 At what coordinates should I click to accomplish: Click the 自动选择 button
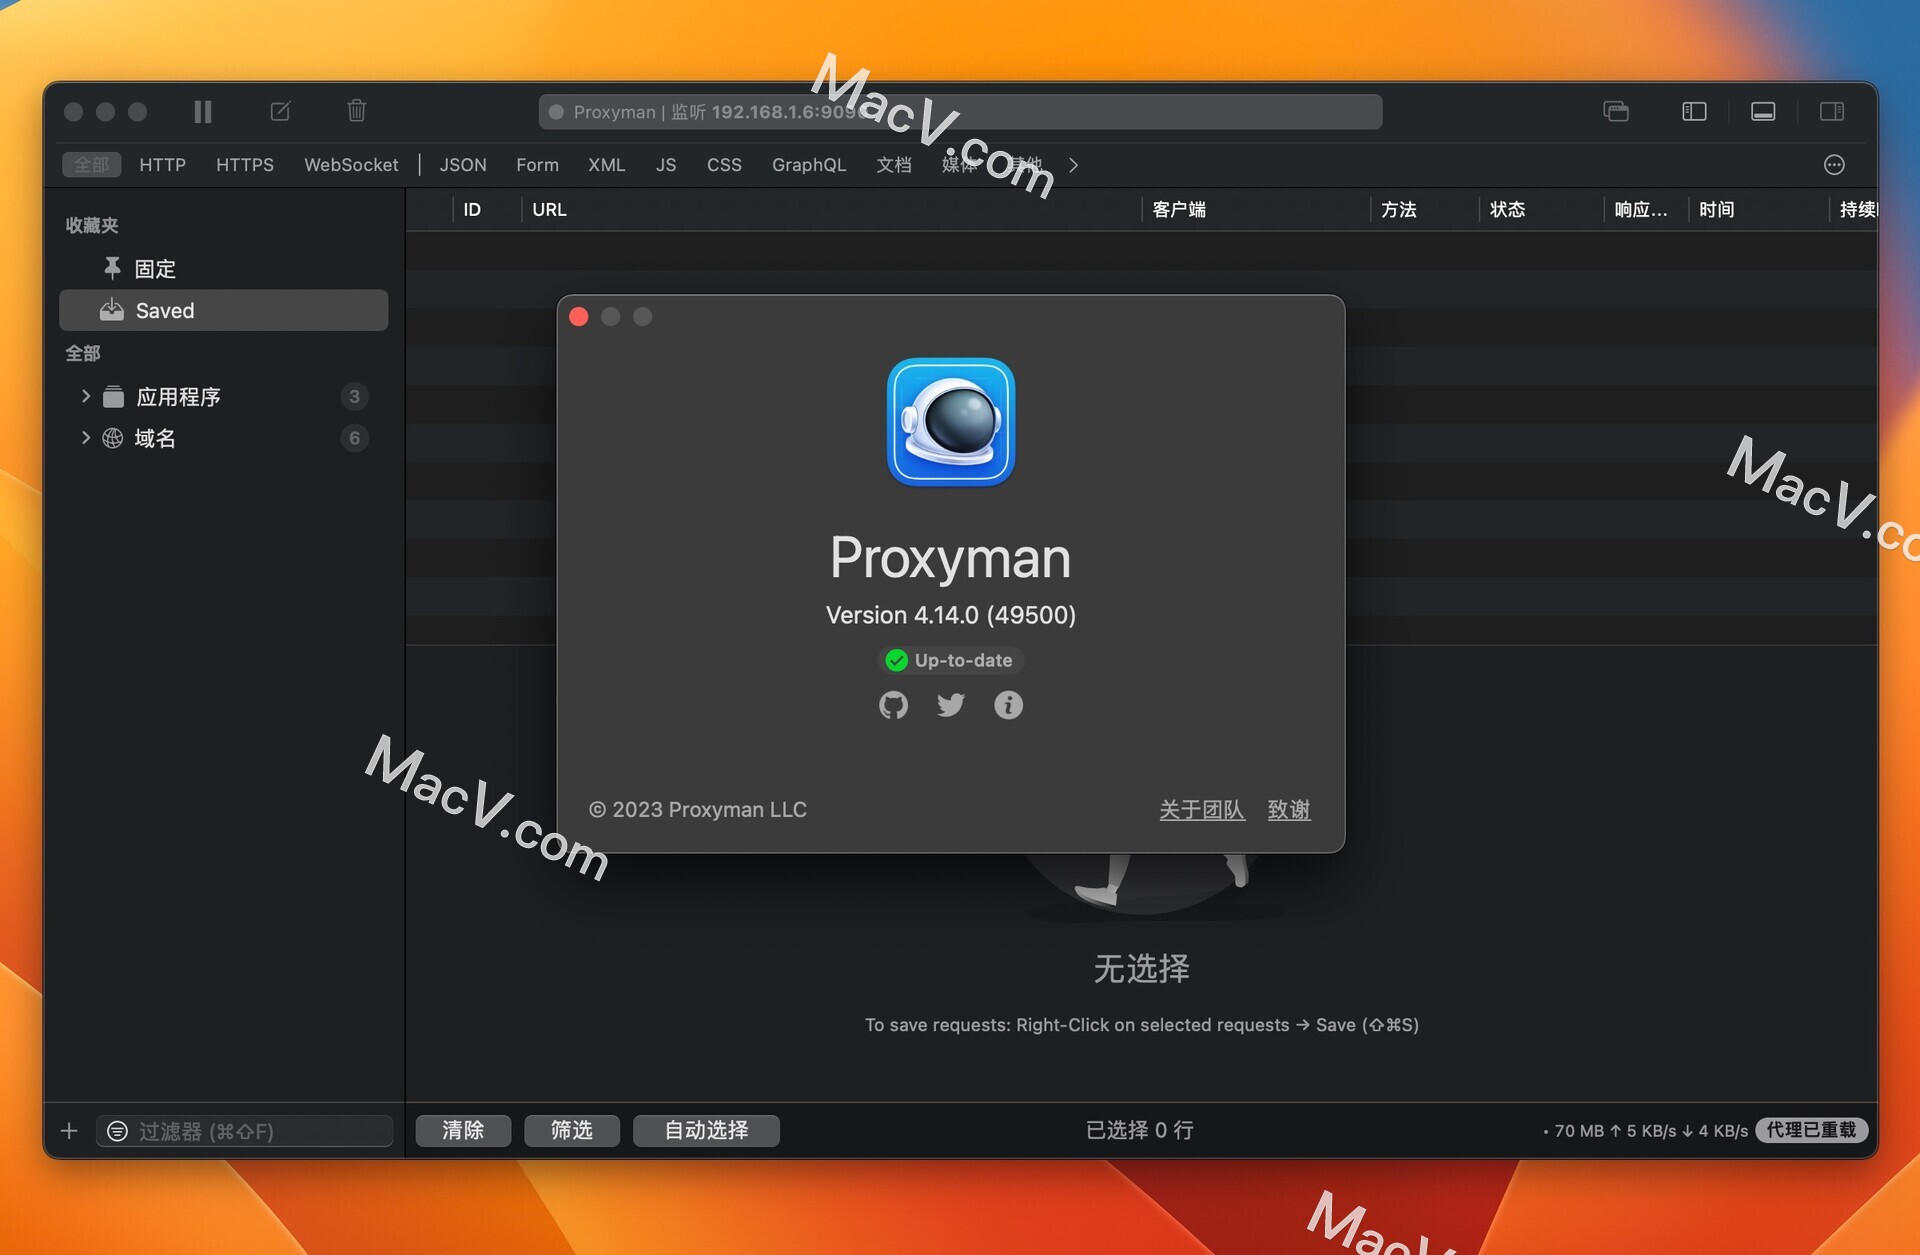[706, 1131]
